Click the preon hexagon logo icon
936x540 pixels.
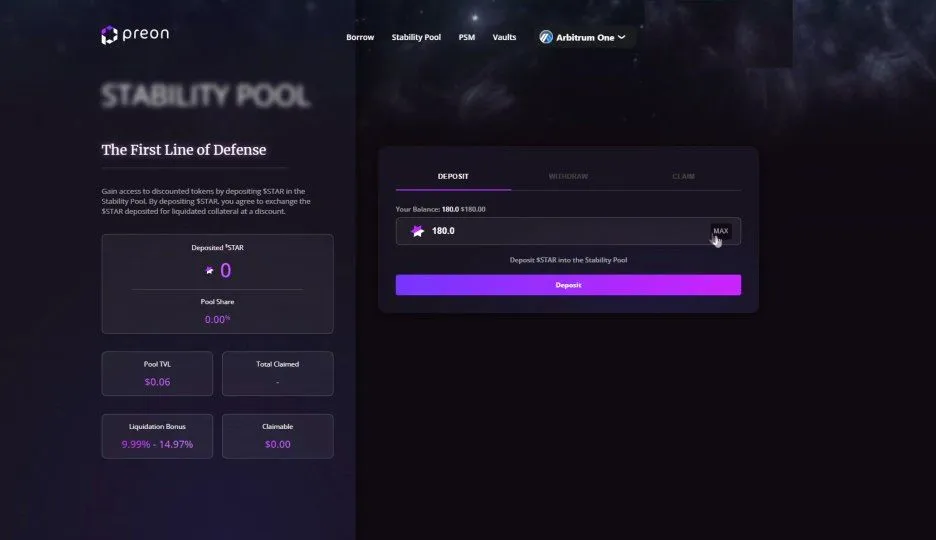pyautogui.click(x=109, y=35)
